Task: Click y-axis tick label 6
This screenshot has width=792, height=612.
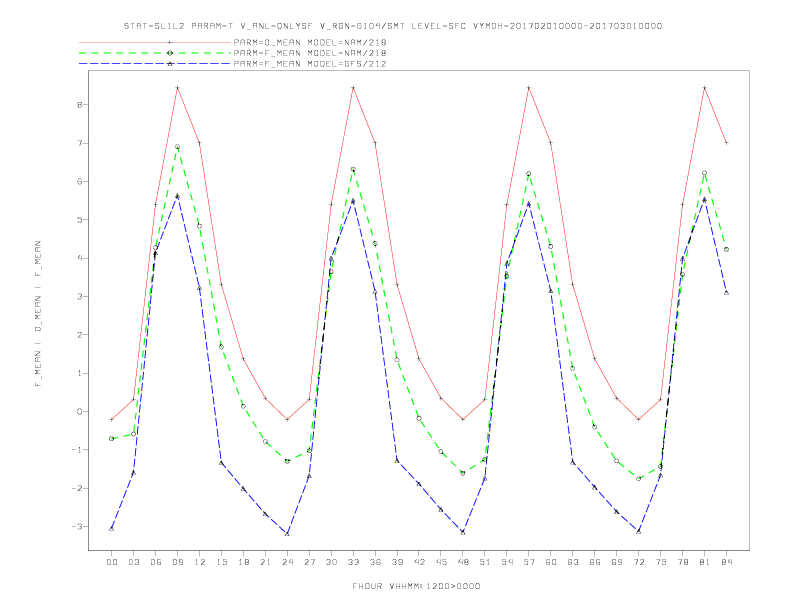Action: [80, 182]
